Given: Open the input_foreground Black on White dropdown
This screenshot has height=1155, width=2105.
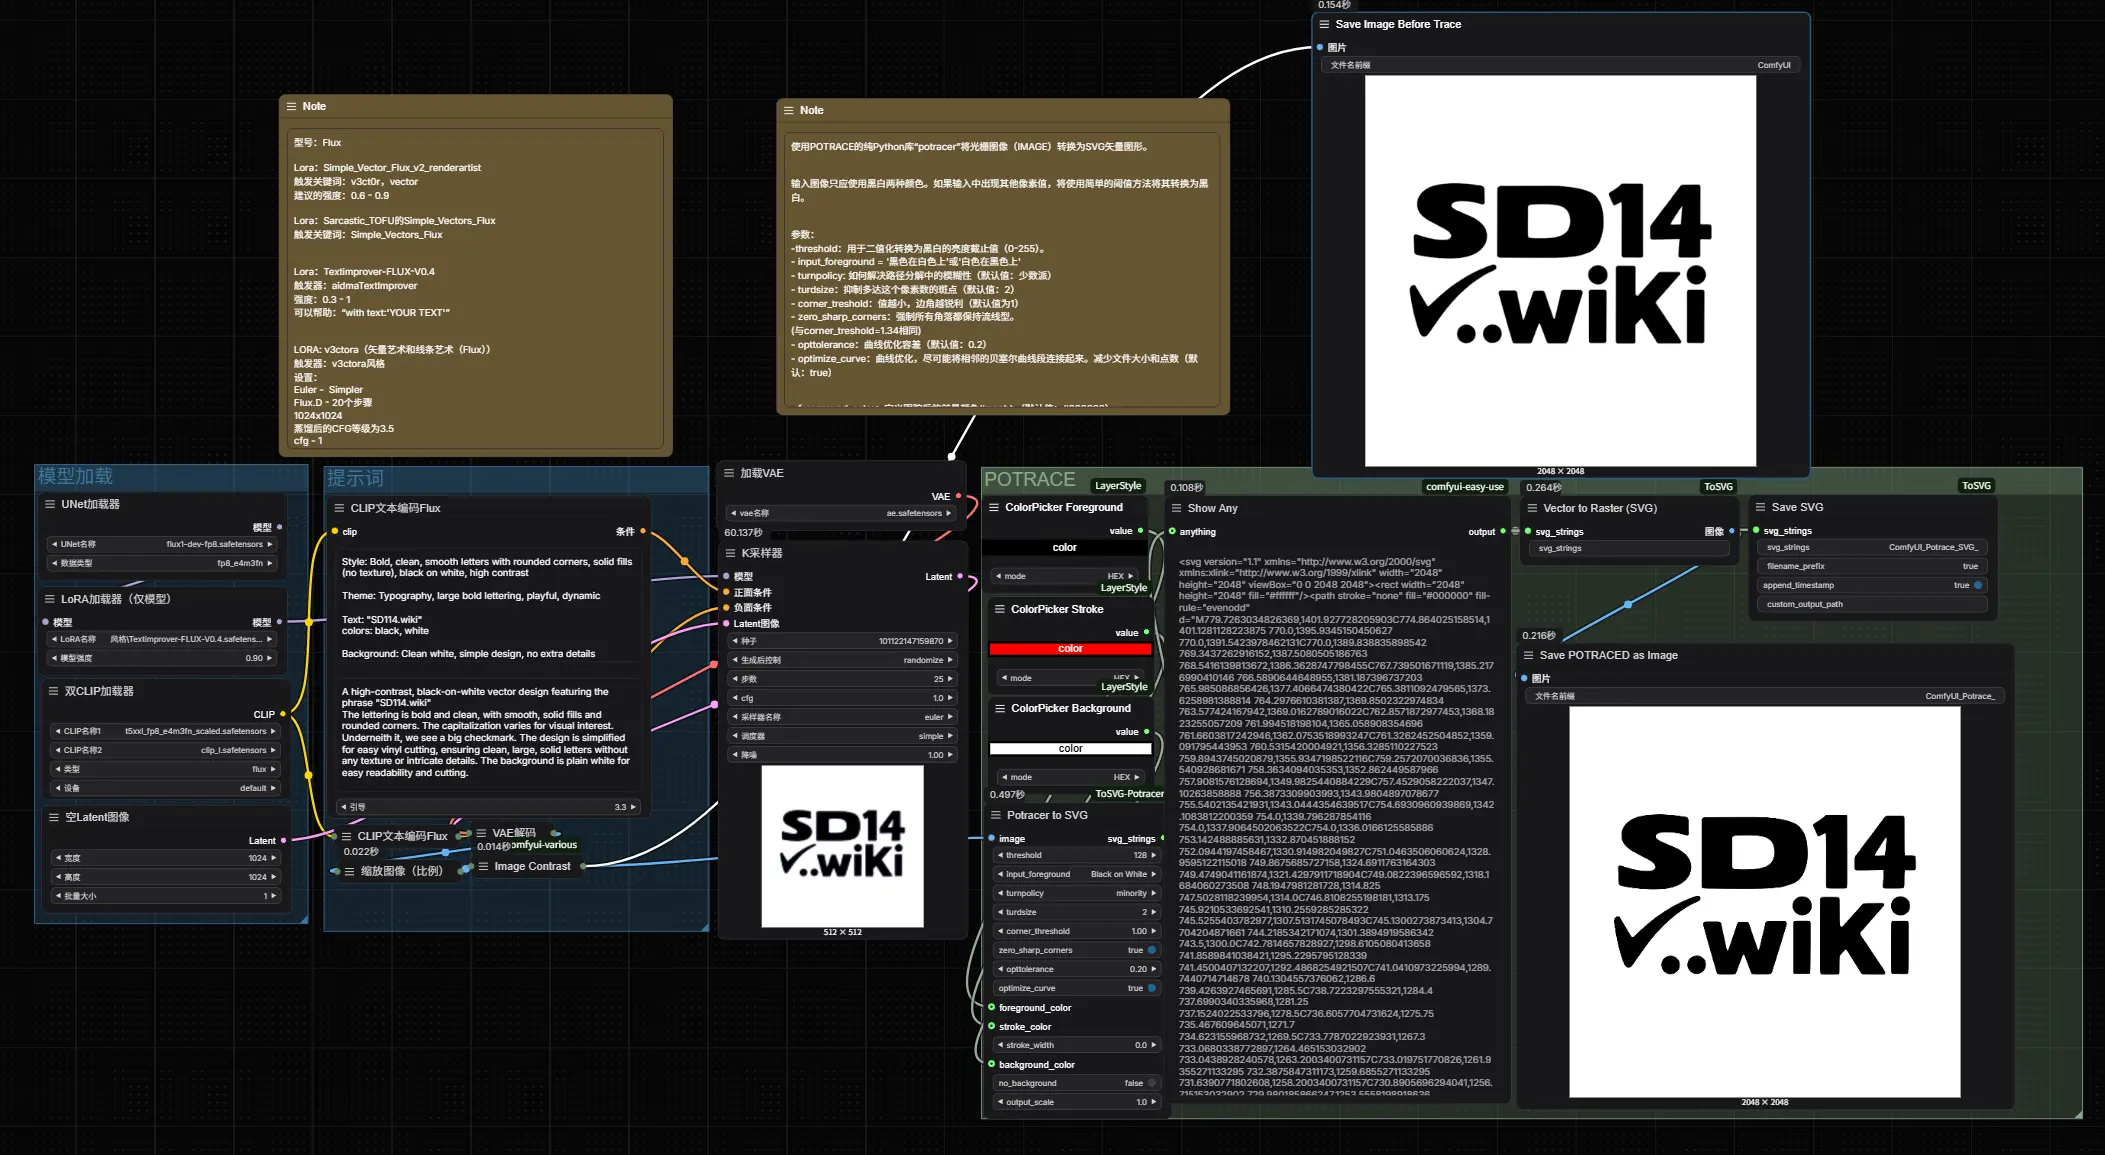Looking at the screenshot, I should tap(1076, 874).
